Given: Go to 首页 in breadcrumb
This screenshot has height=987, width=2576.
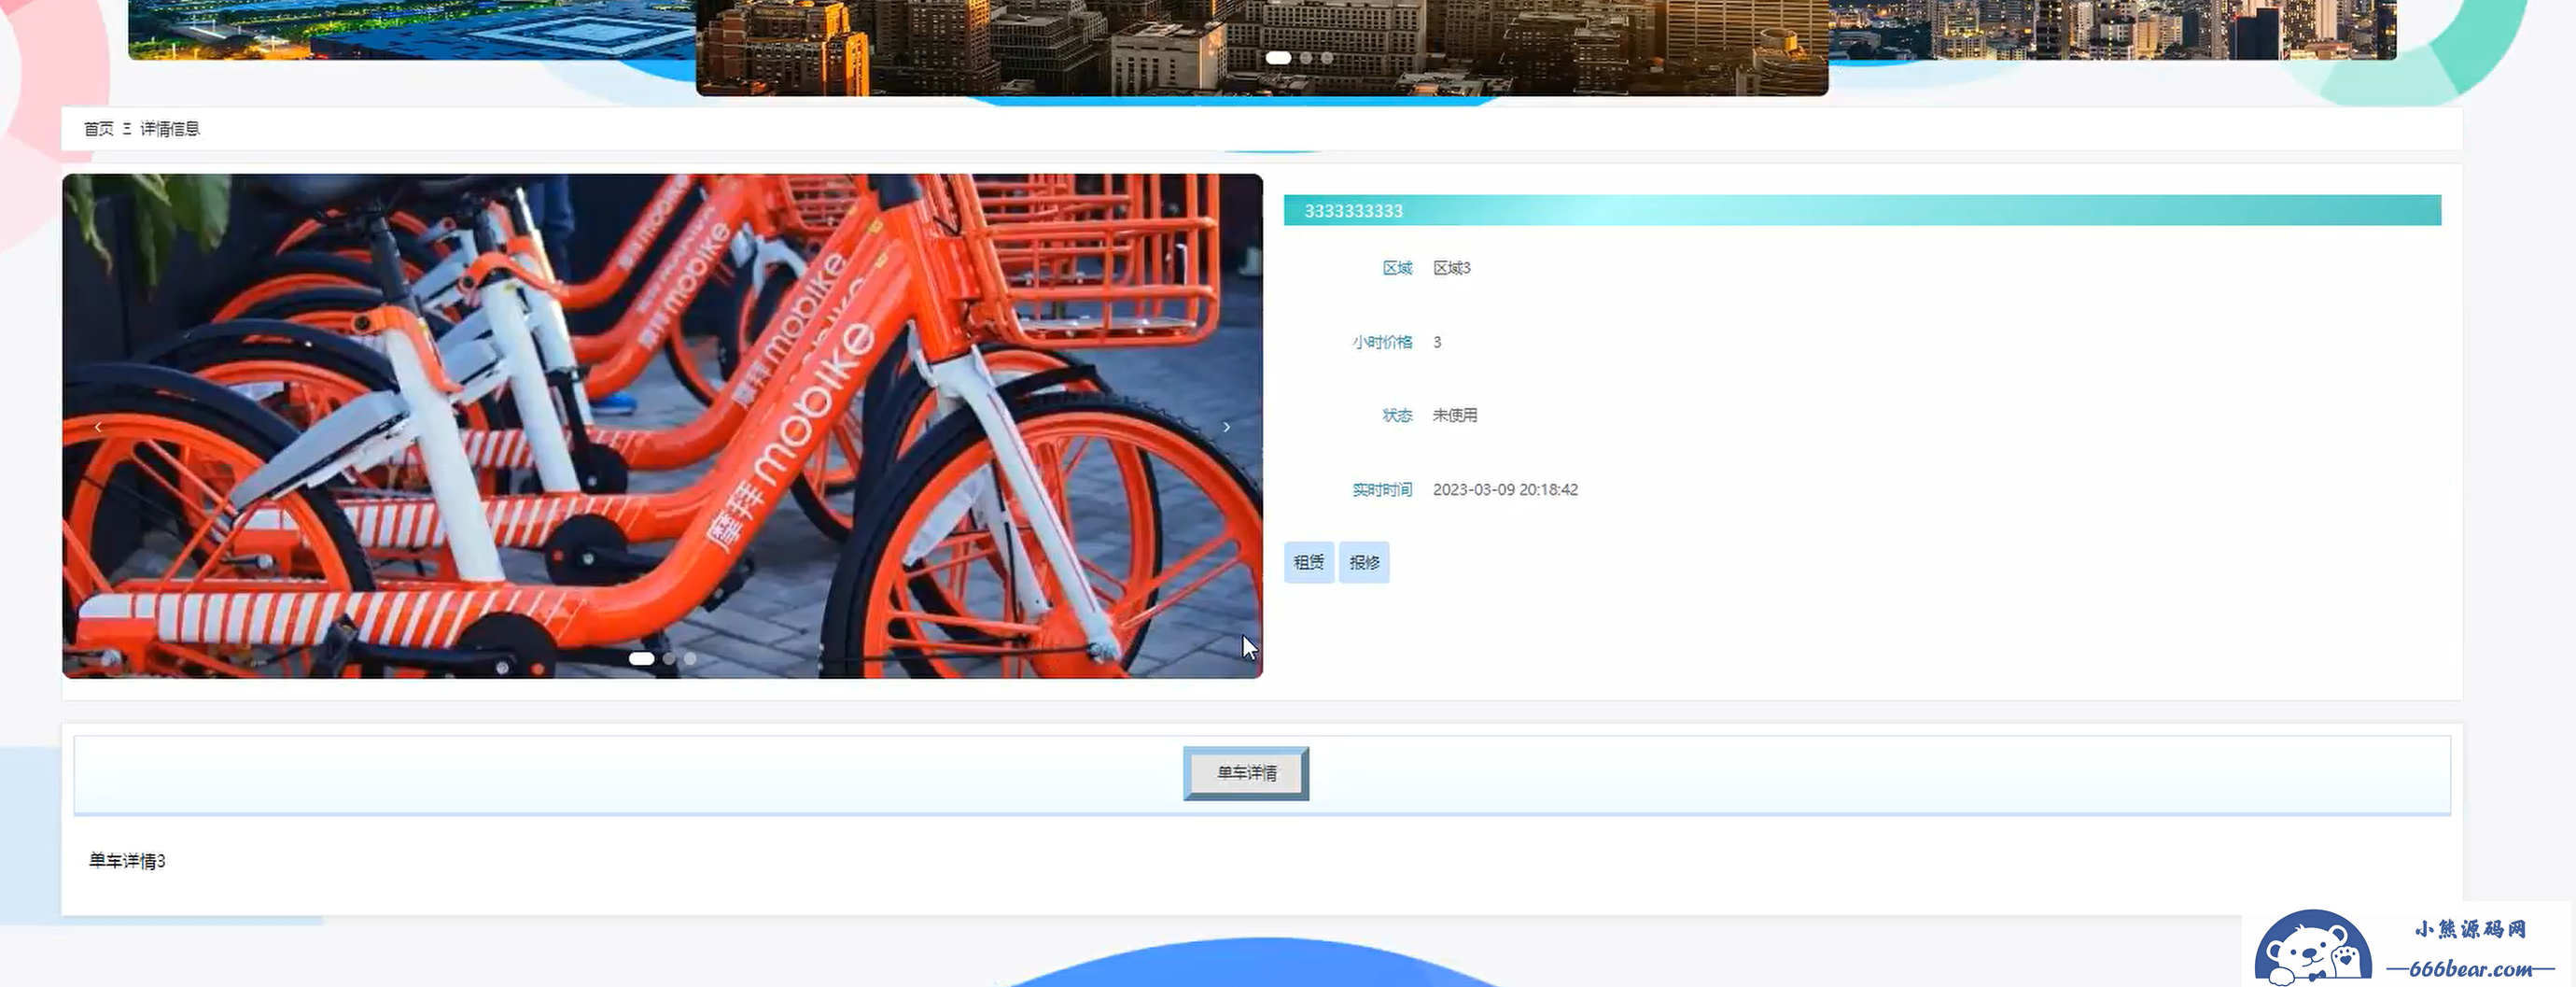Looking at the screenshot, I should 99,129.
